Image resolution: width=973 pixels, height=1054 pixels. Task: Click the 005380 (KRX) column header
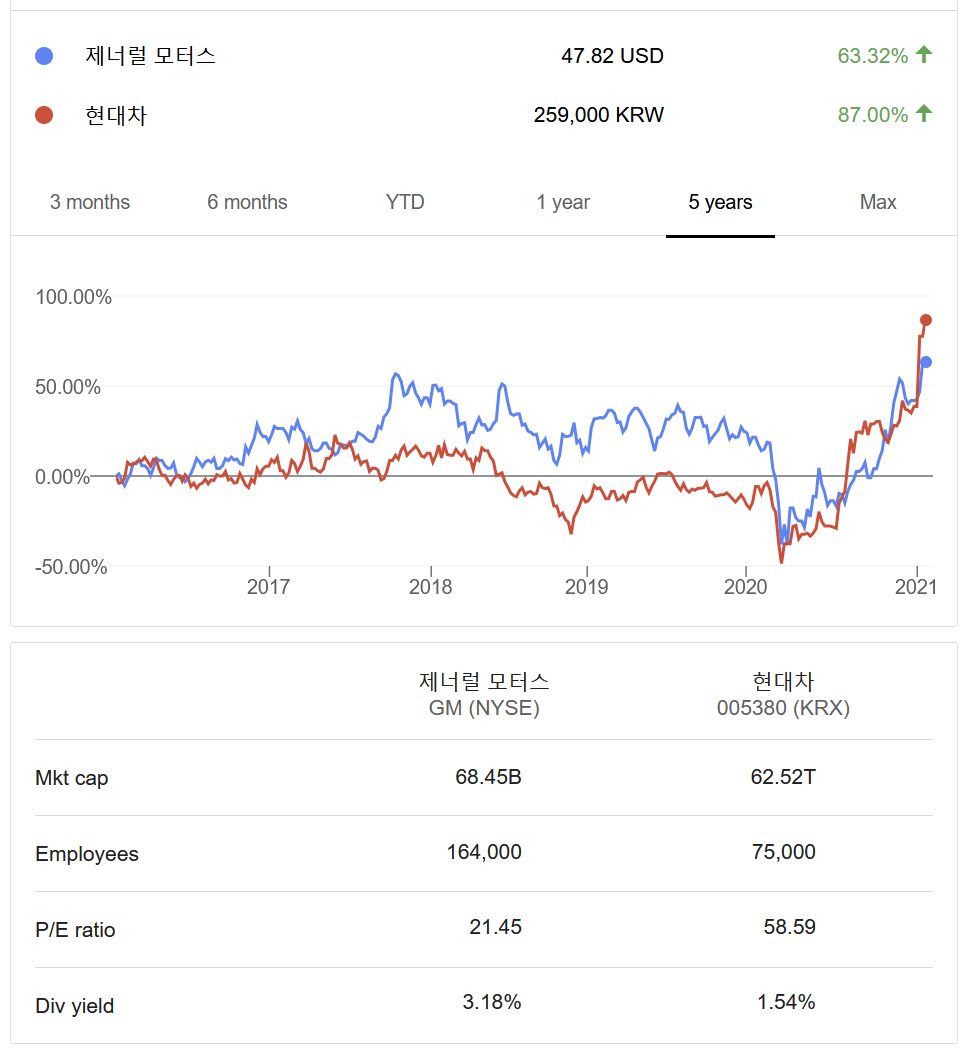783,708
